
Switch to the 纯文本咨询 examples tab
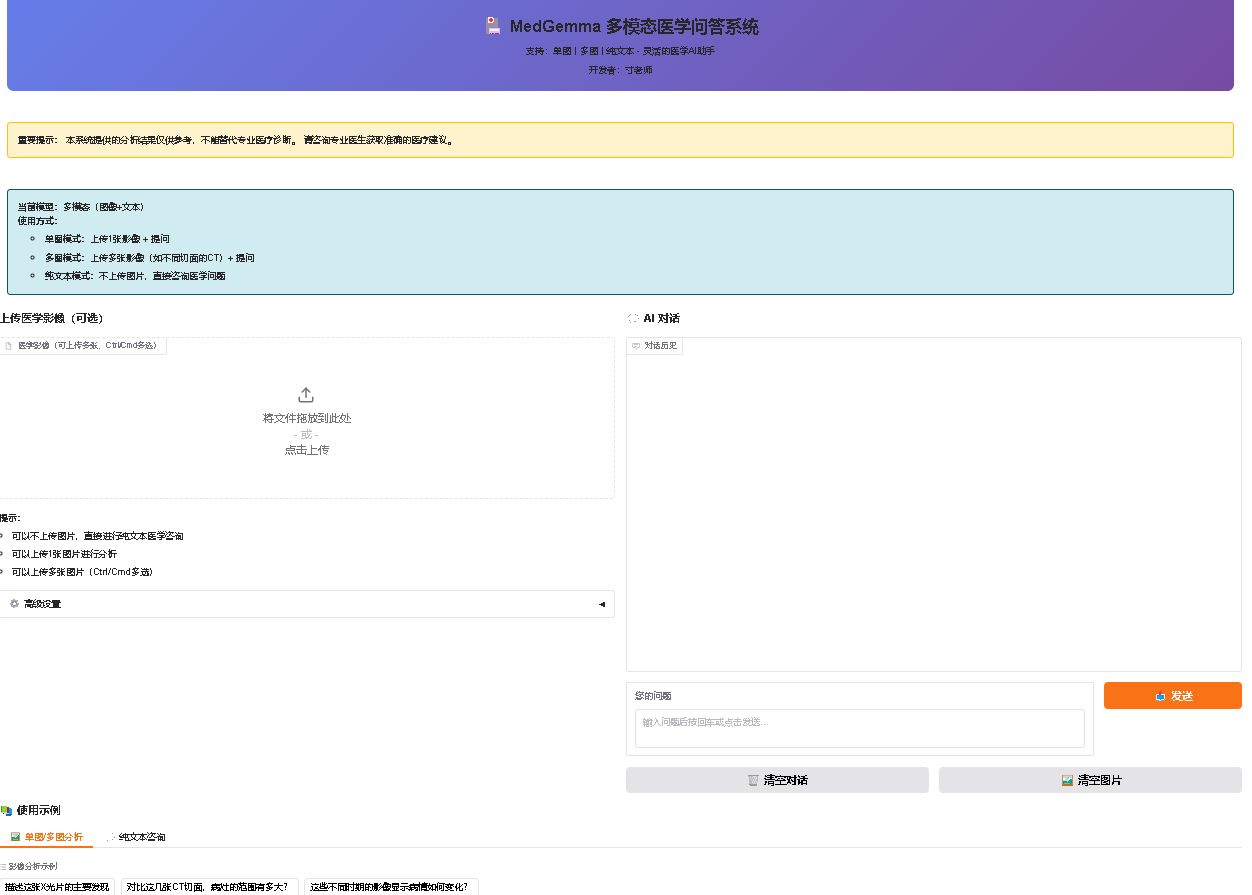138,836
